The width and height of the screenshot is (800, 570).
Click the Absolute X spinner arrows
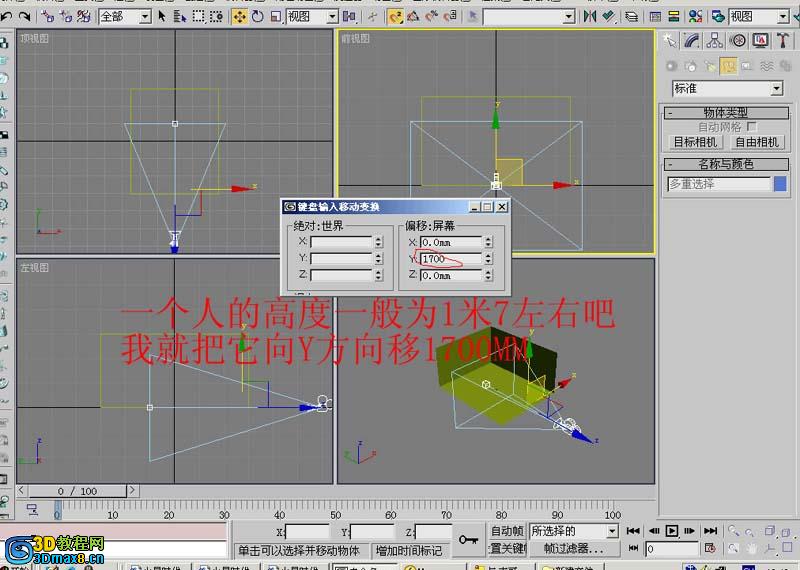click(378, 242)
